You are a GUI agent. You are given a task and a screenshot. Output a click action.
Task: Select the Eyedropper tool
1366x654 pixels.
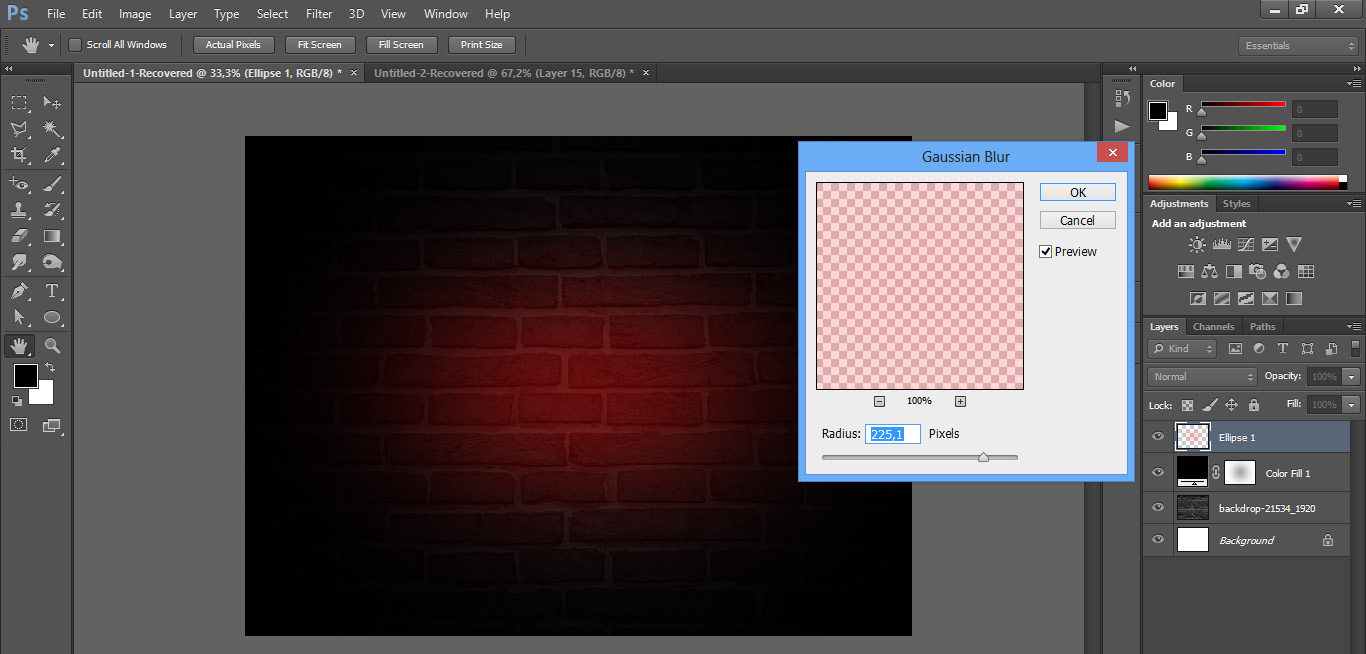coord(53,155)
